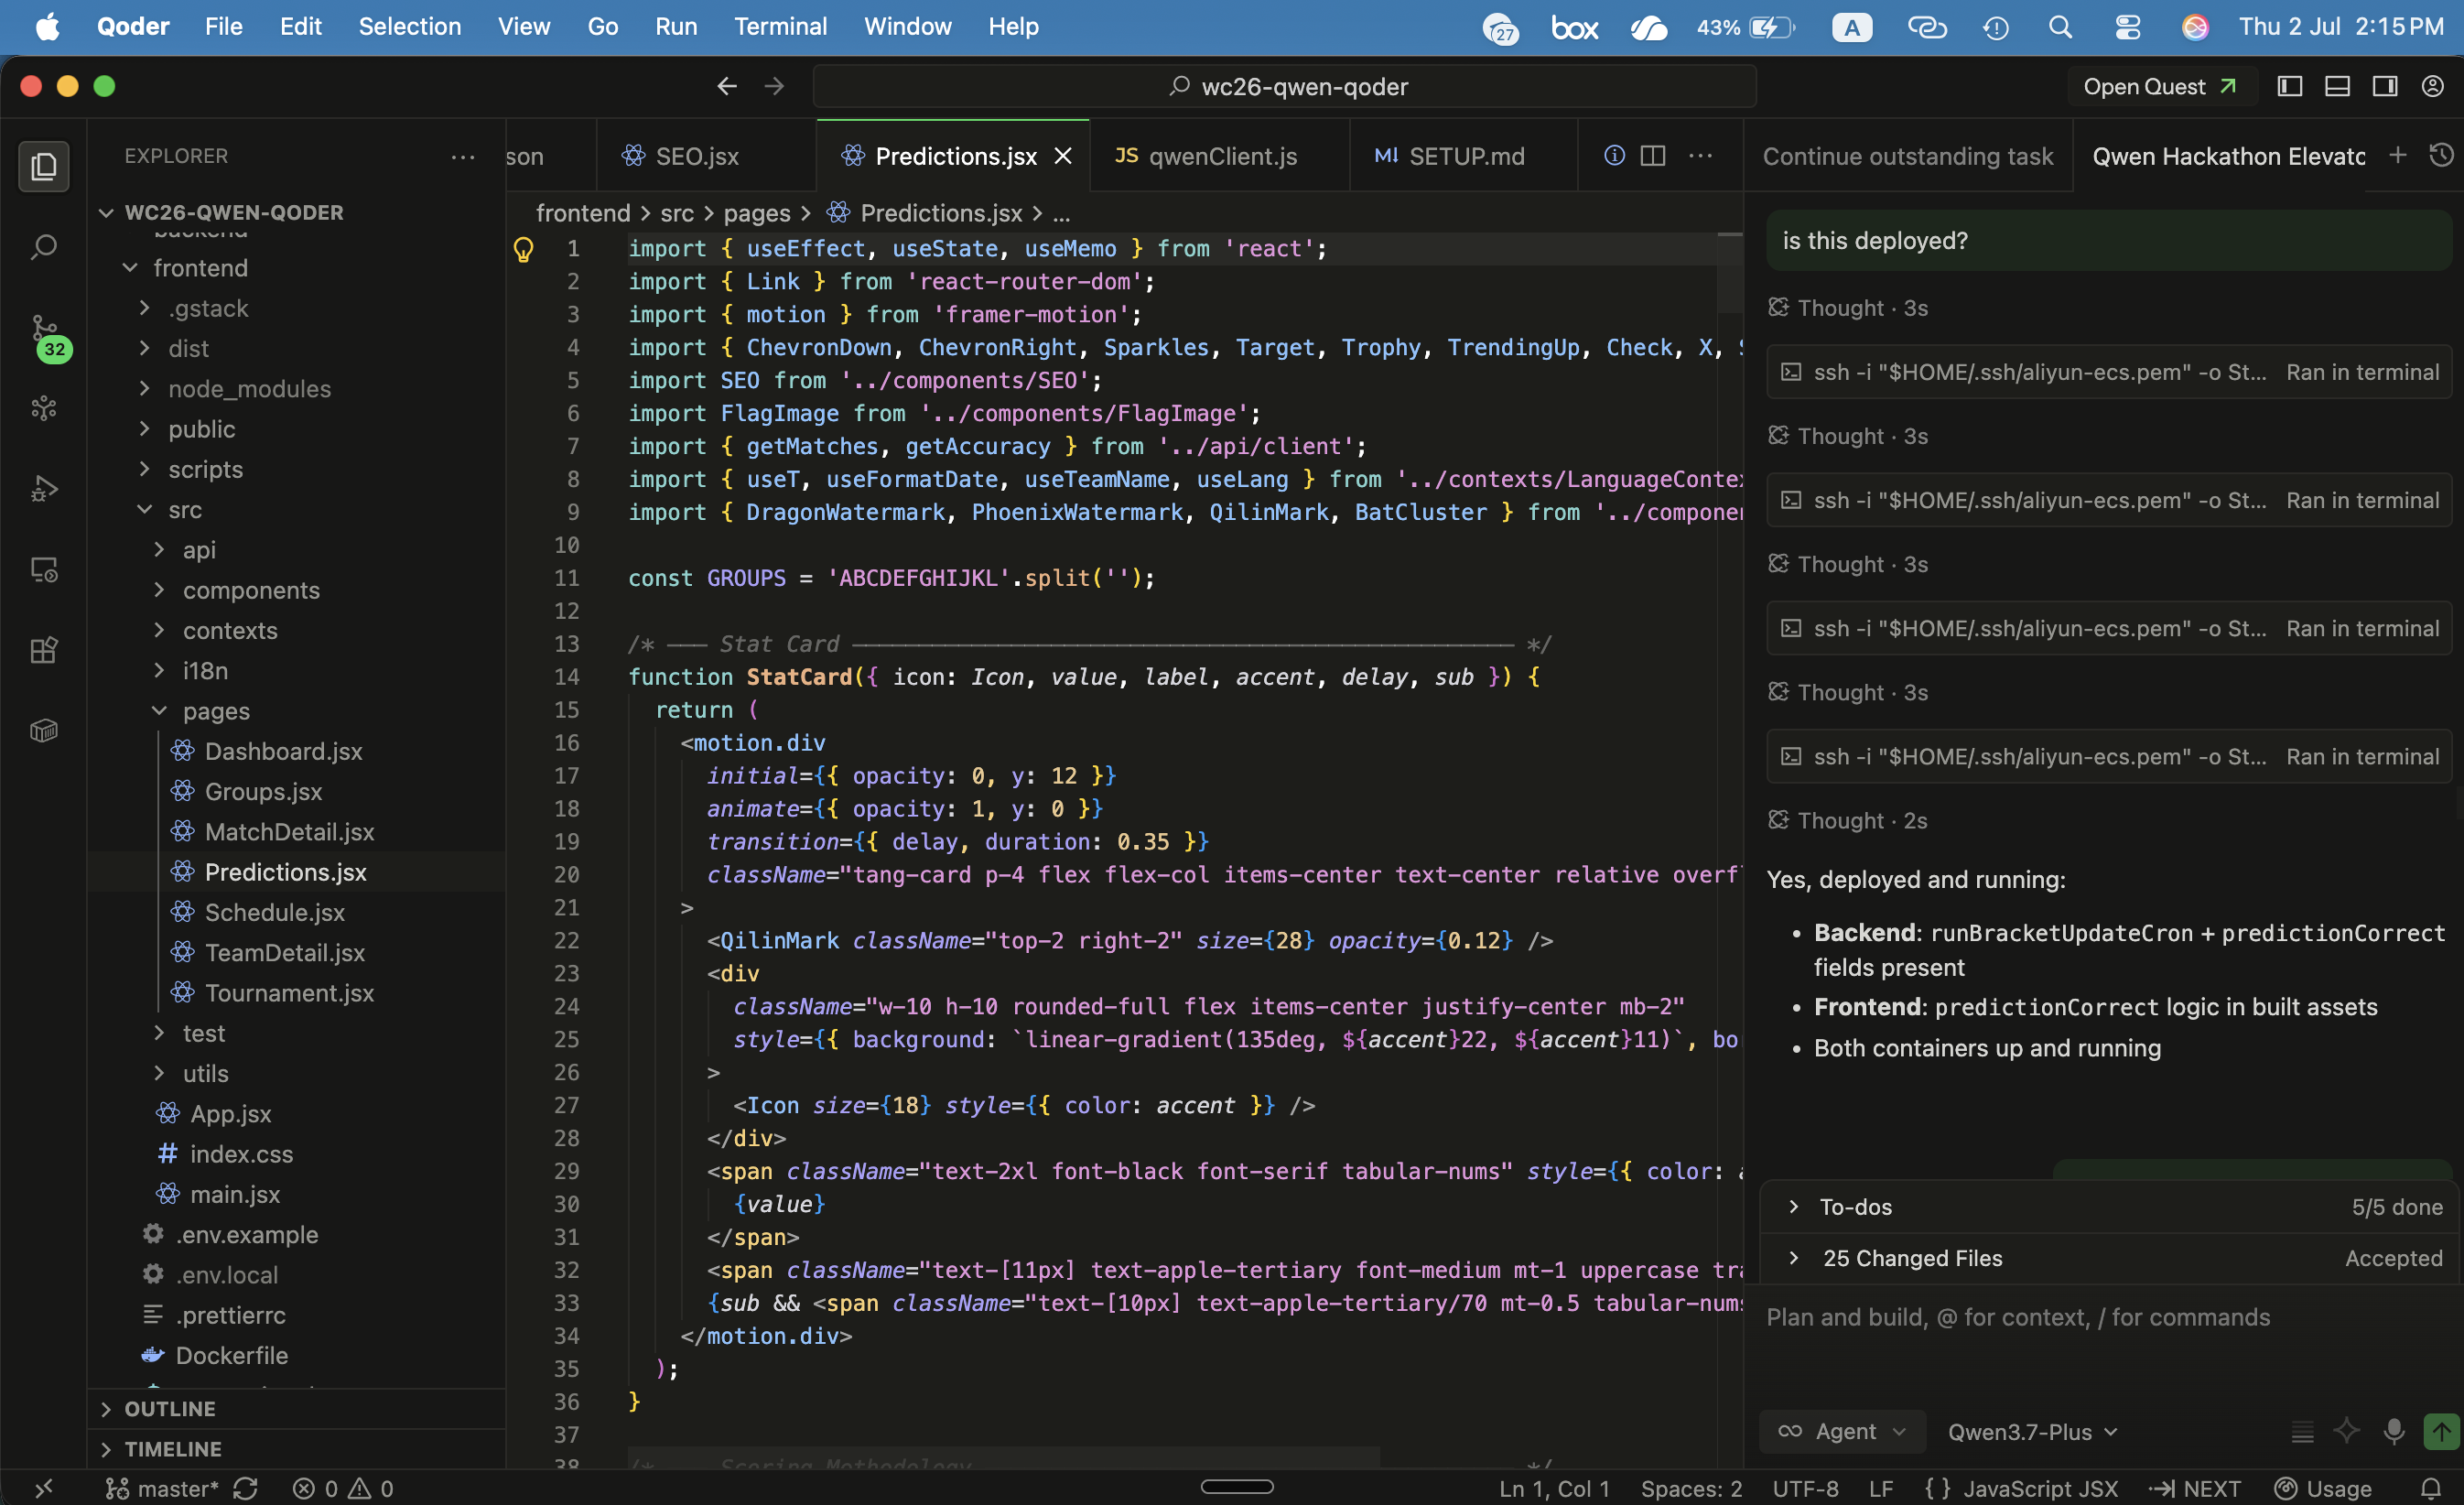
Task: Expand the TIMELINE section
Action: coord(296,1448)
